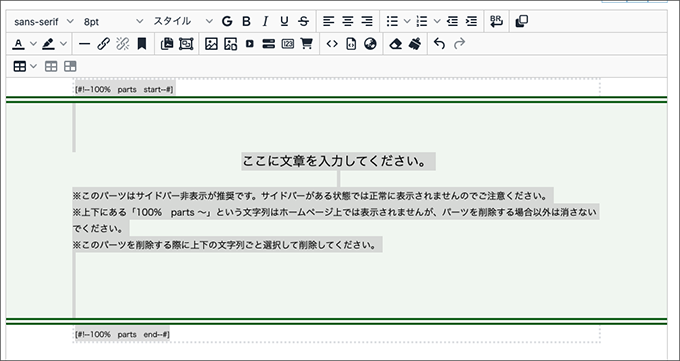Expand the highlight color palette arrow

coord(63,44)
